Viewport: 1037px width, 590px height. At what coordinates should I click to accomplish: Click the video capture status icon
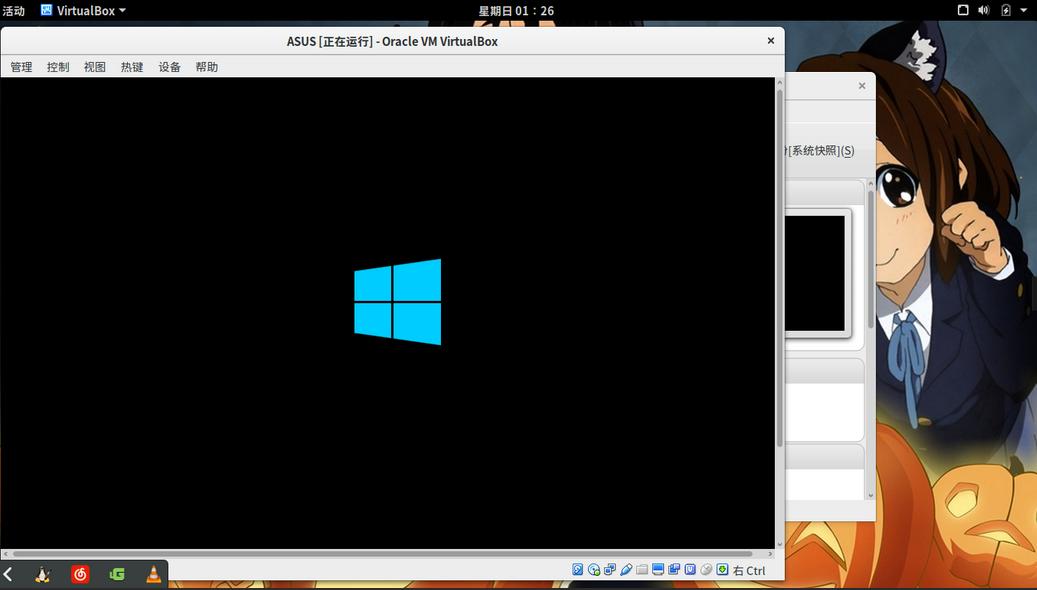[674, 569]
